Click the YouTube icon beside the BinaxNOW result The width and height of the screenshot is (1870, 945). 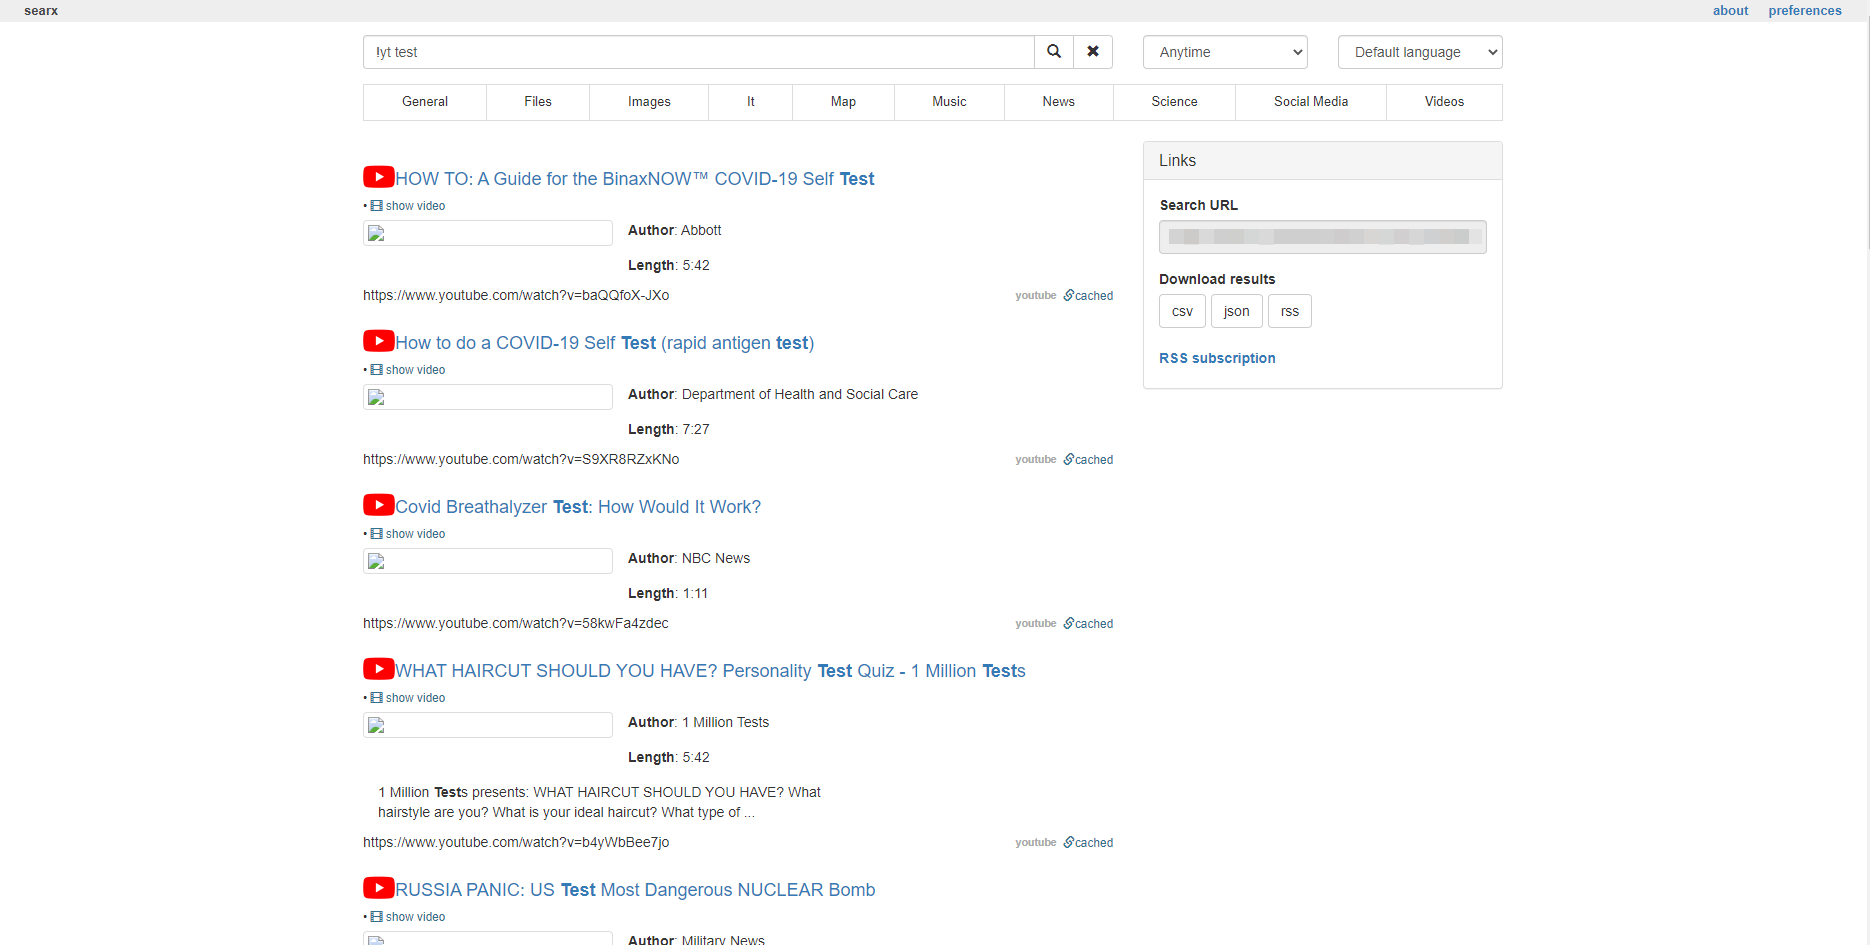(x=378, y=176)
